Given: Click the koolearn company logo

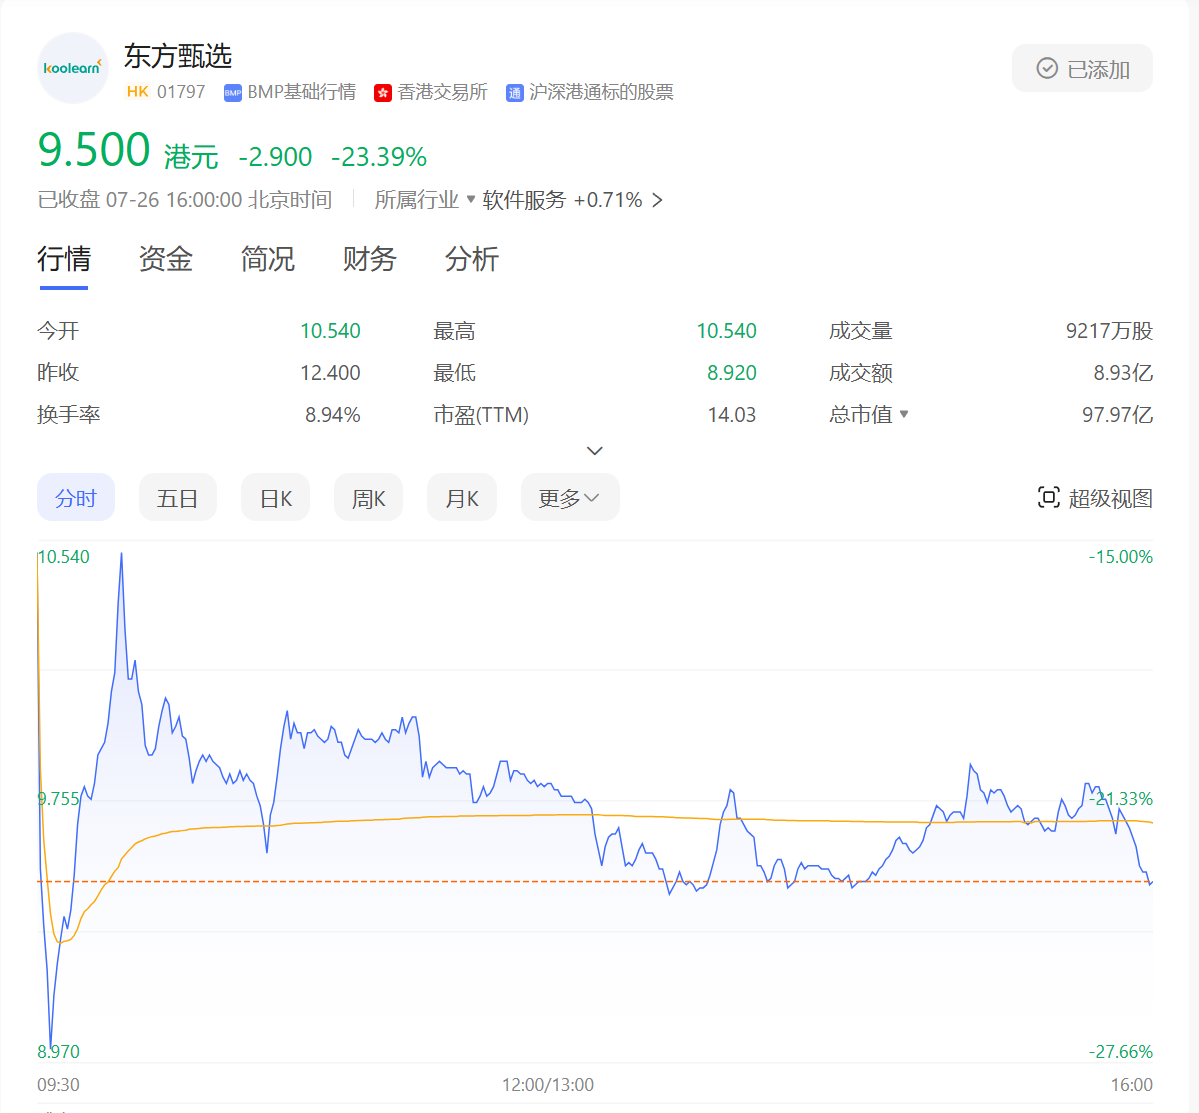Looking at the screenshot, I should [73, 68].
